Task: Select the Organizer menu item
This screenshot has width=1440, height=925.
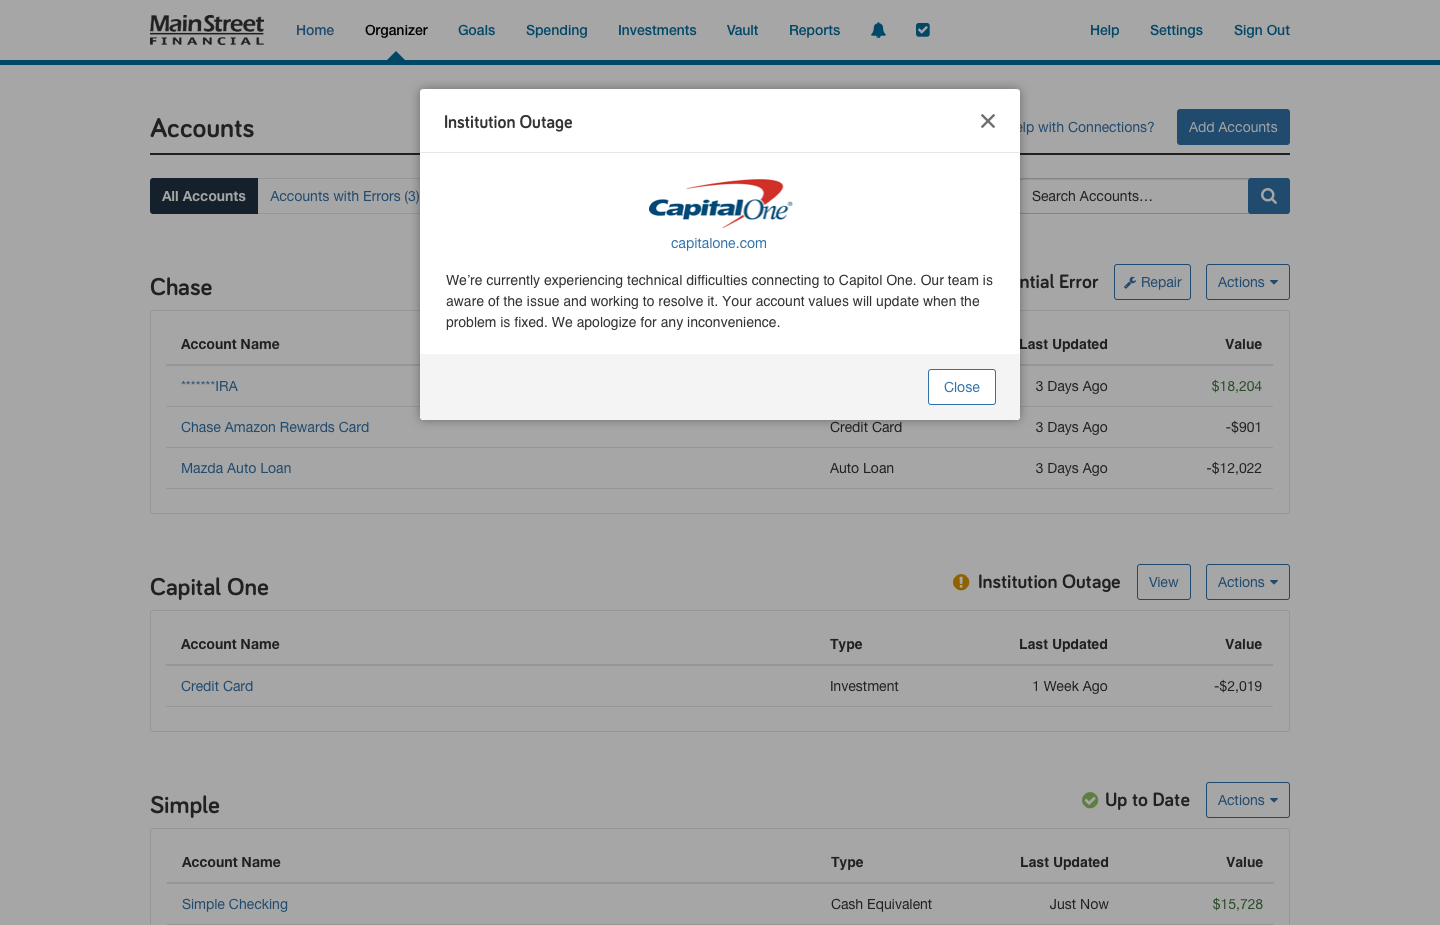Action: [396, 30]
